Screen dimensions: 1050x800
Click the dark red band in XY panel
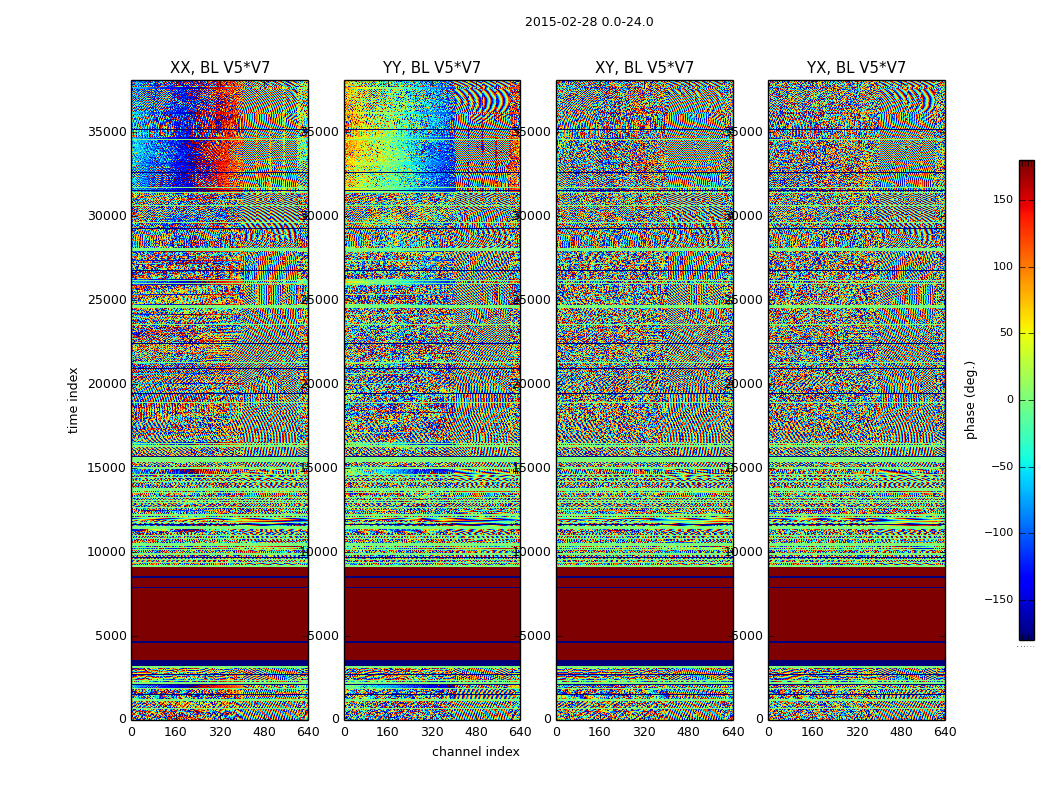(x=644, y=612)
